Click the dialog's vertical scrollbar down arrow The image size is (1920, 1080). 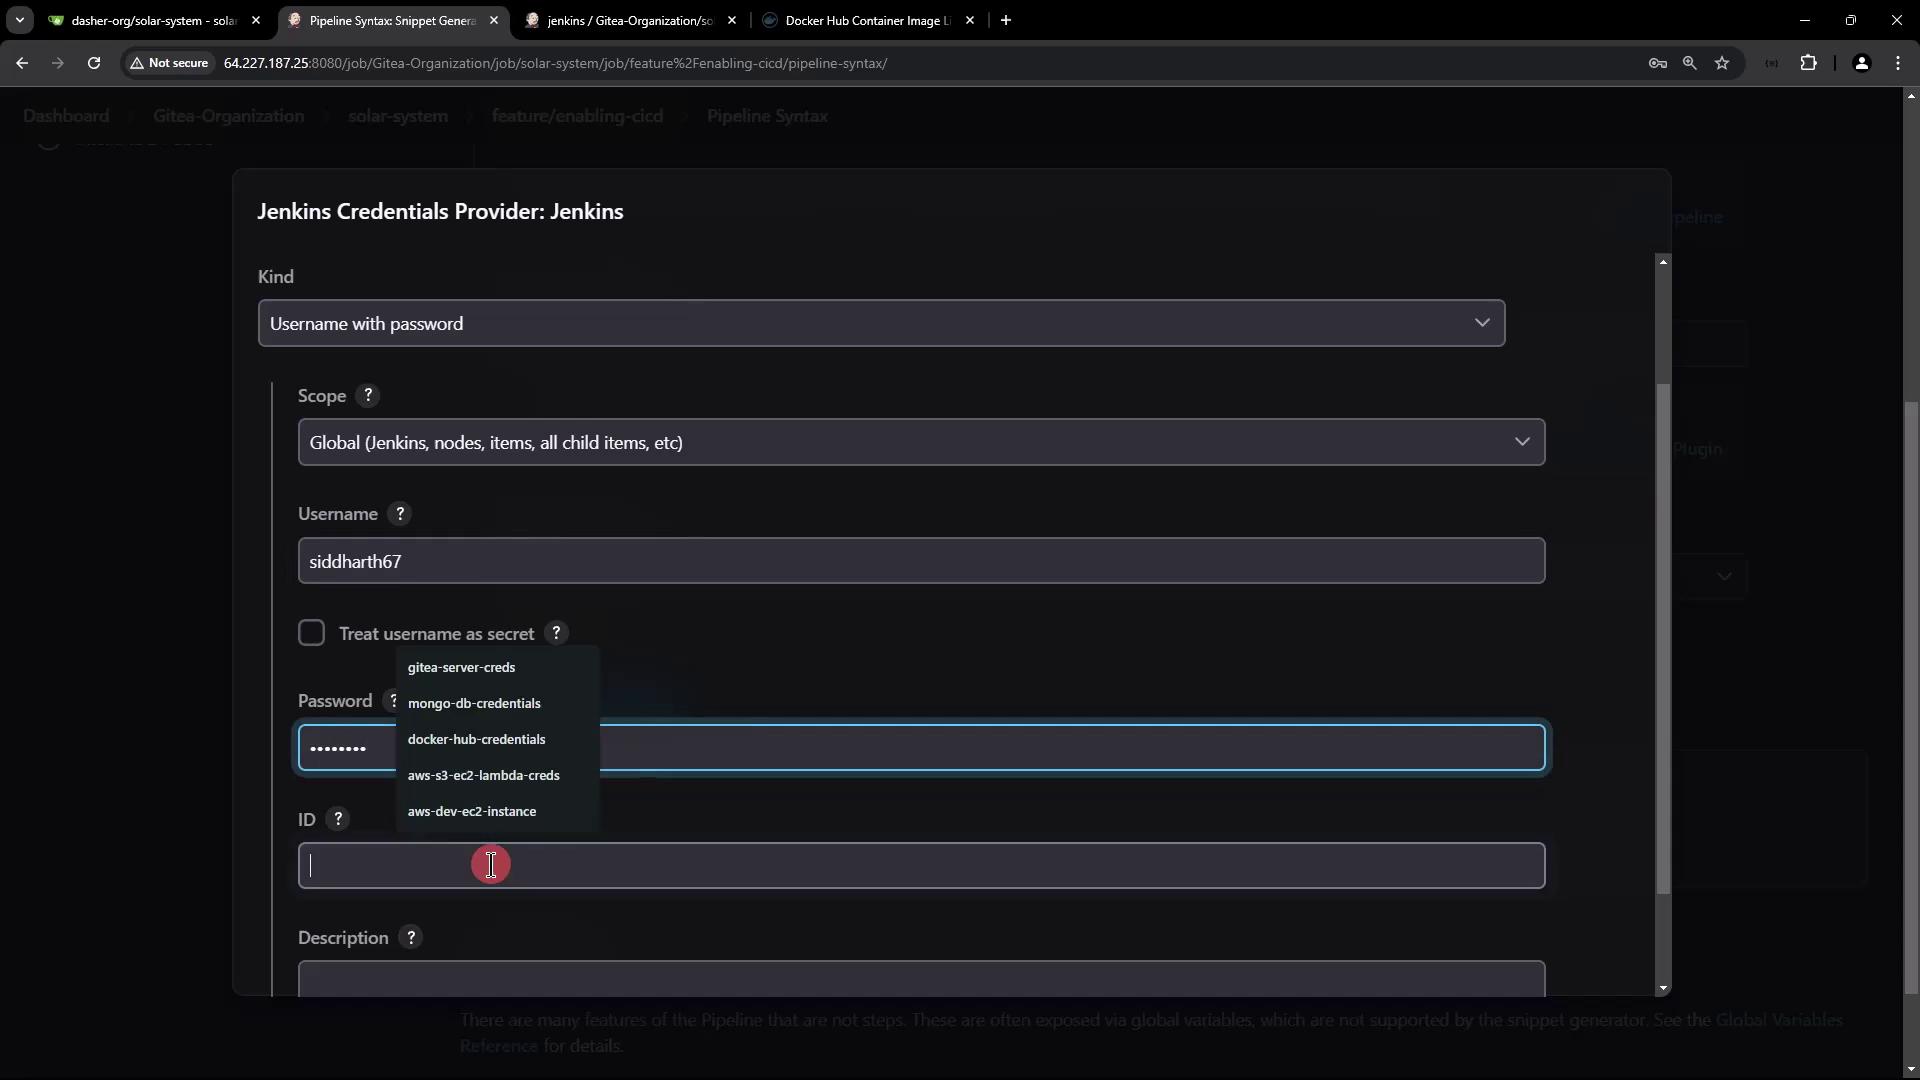pyautogui.click(x=1663, y=988)
